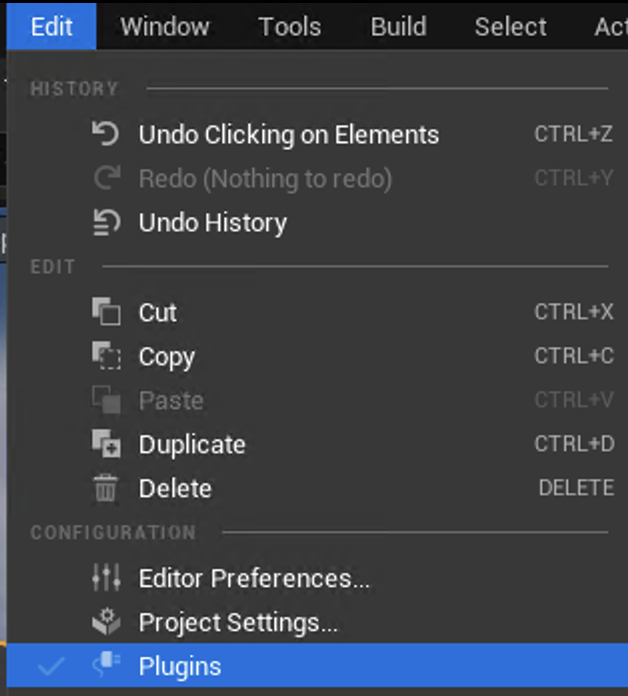Viewport: 628px width, 696px height.
Task: Choose Editor Preferences... option
Action: 254,578
